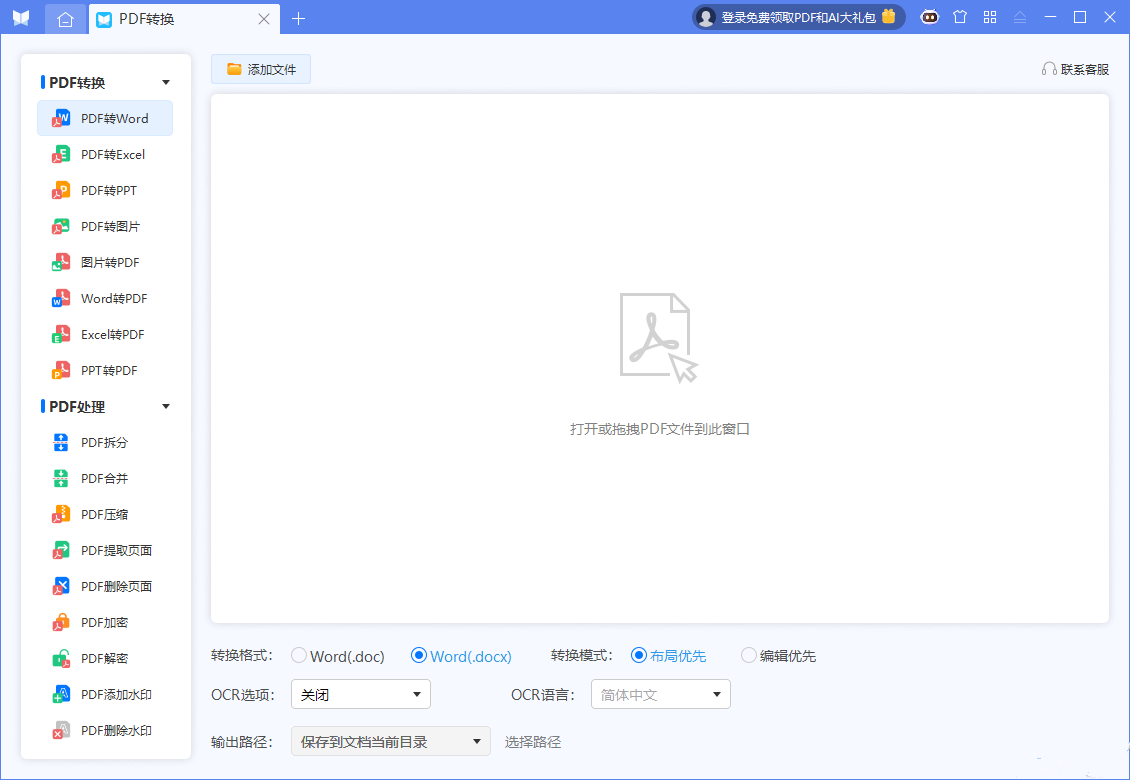The width and height of the screenshot is (1130, 780).
Task: Select Word(.doc) output format
Action: coord(338,656)
